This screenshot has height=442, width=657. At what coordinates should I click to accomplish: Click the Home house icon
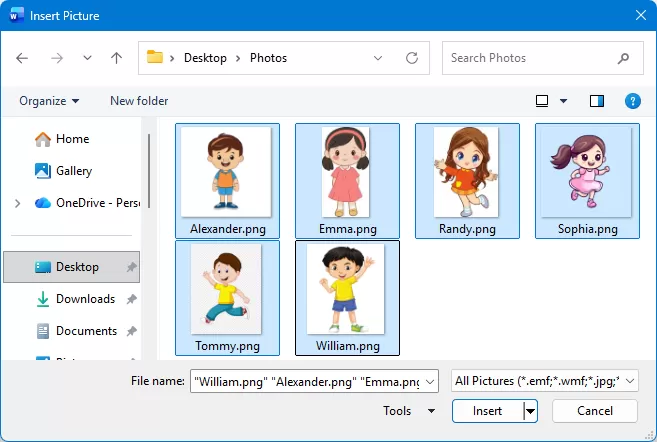click(x=43, y=139)
